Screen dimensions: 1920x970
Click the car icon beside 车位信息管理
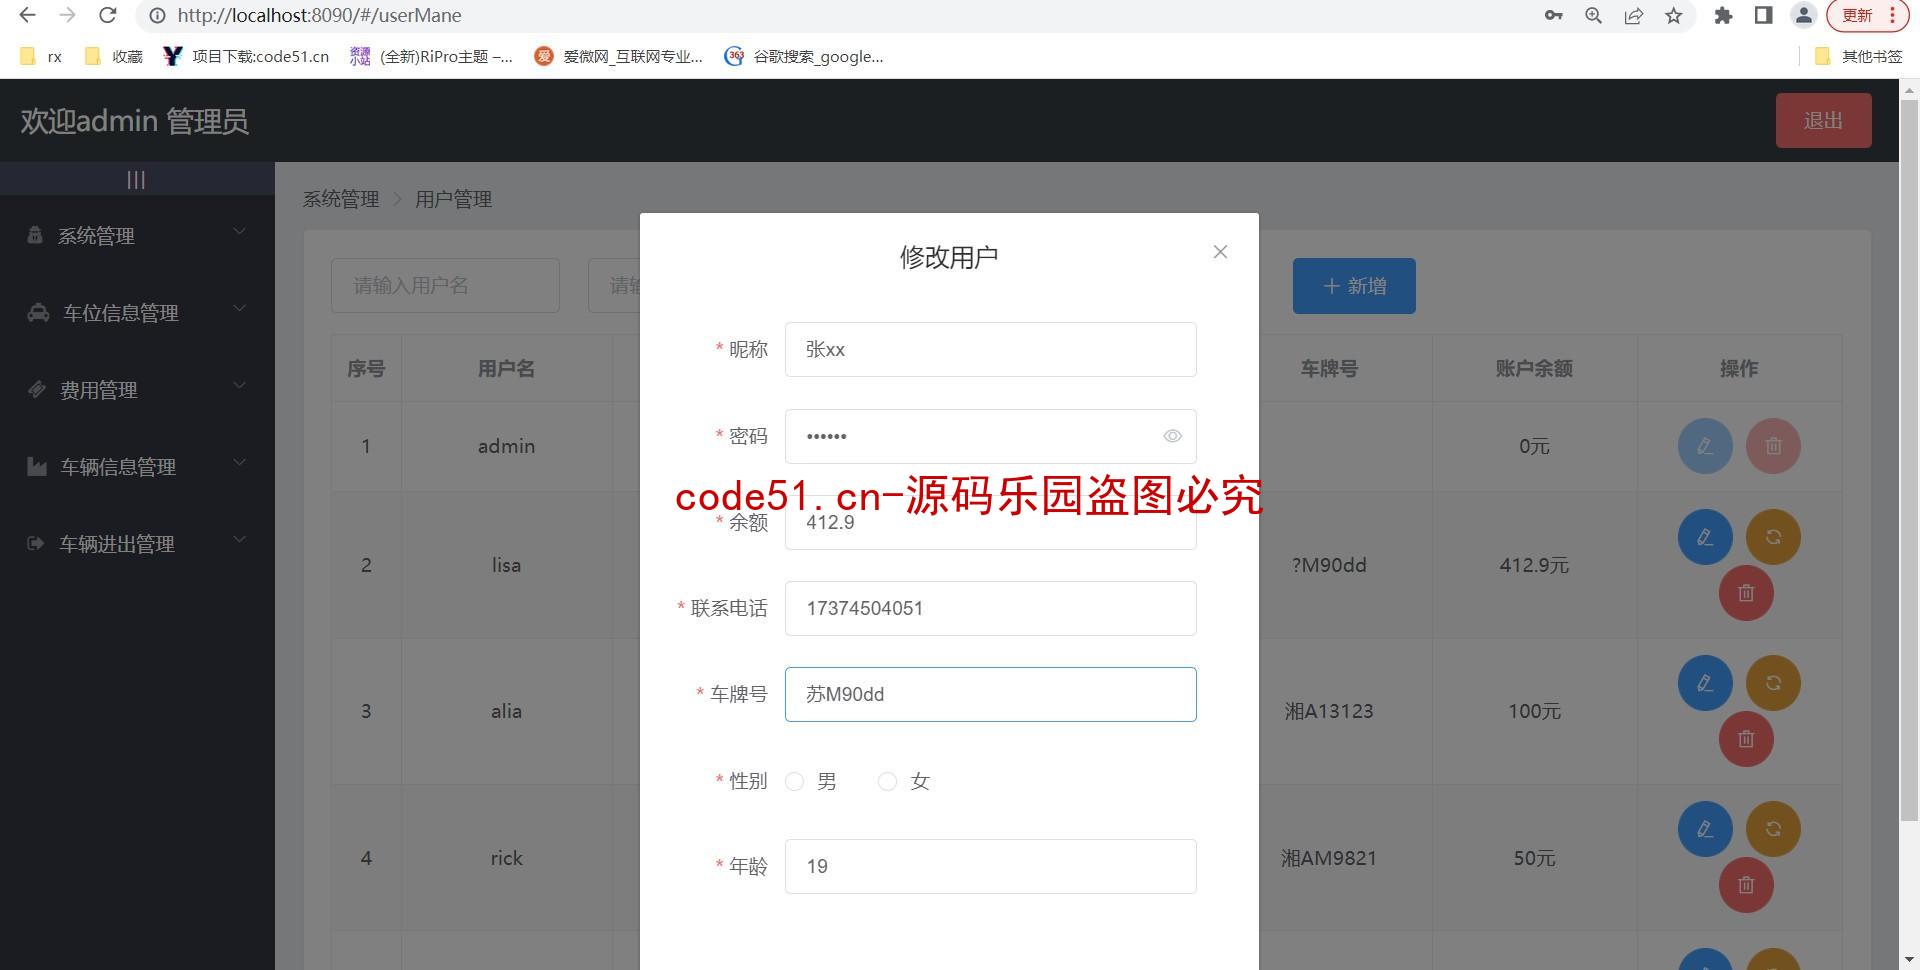tap(38, 313)
